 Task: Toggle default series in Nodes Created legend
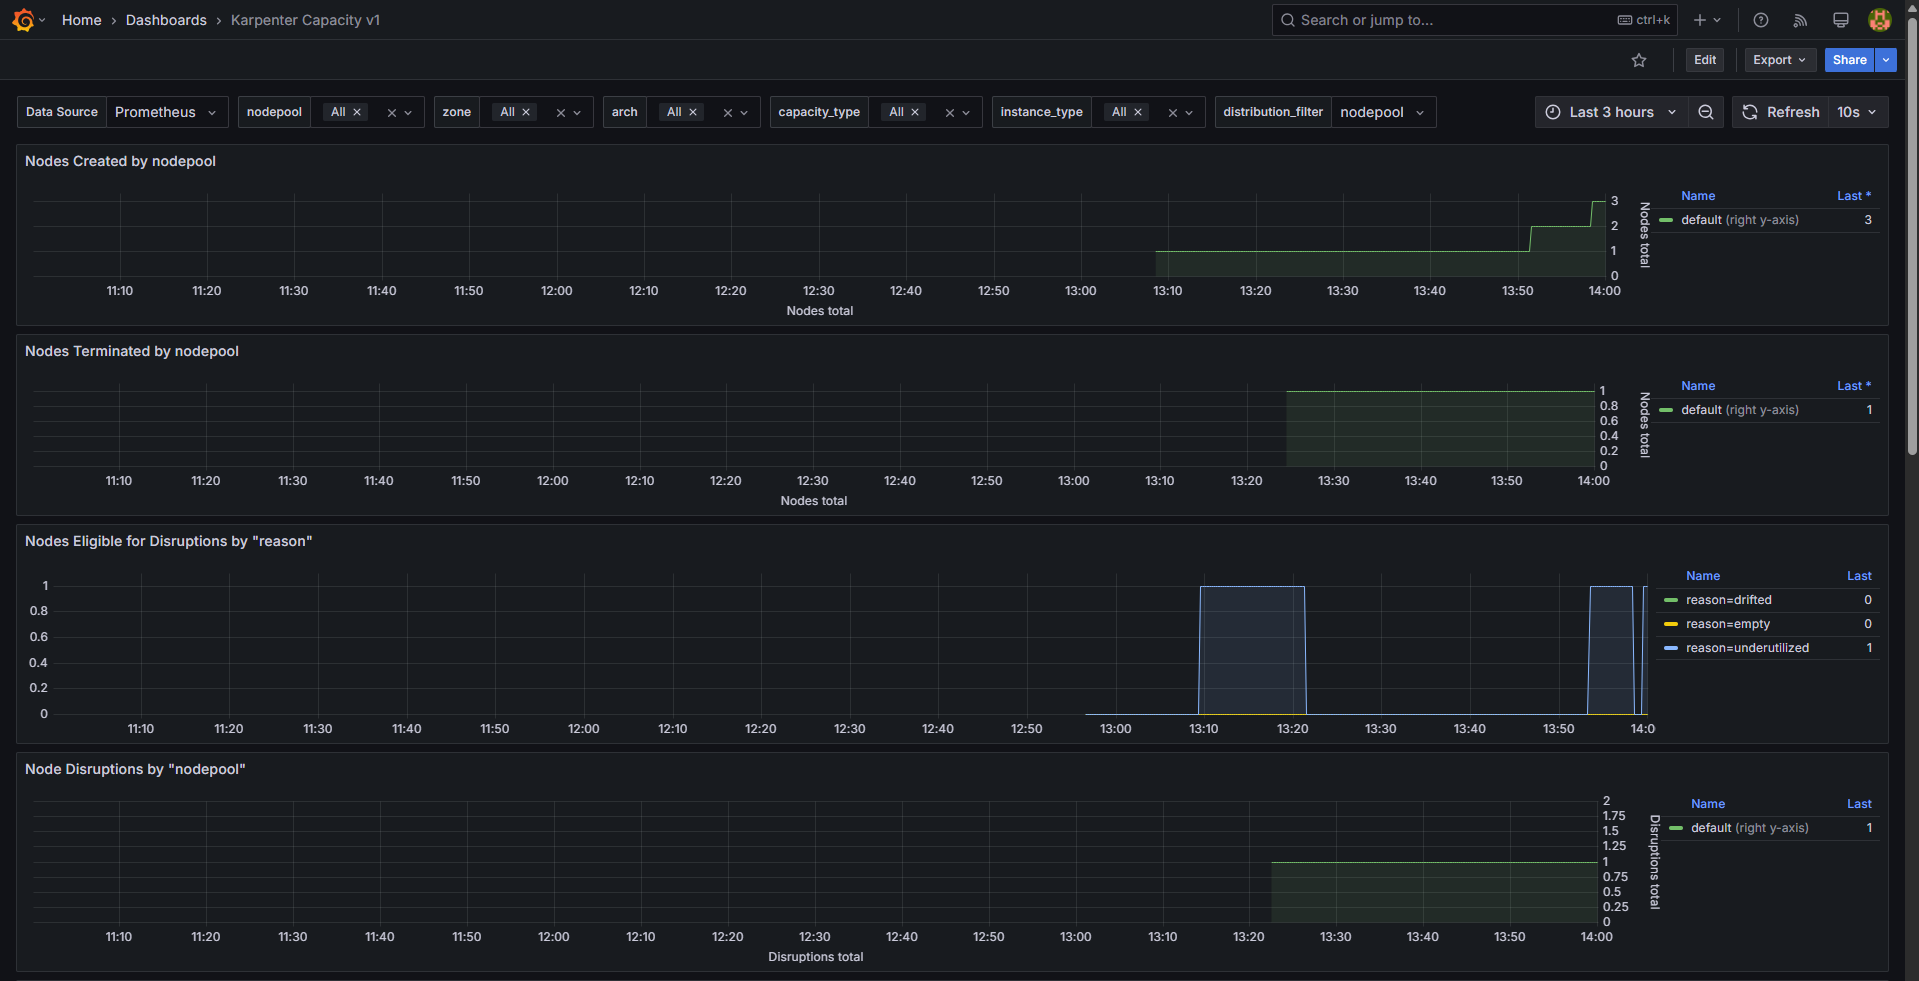pyautogui.click(x=1740, y=220)
